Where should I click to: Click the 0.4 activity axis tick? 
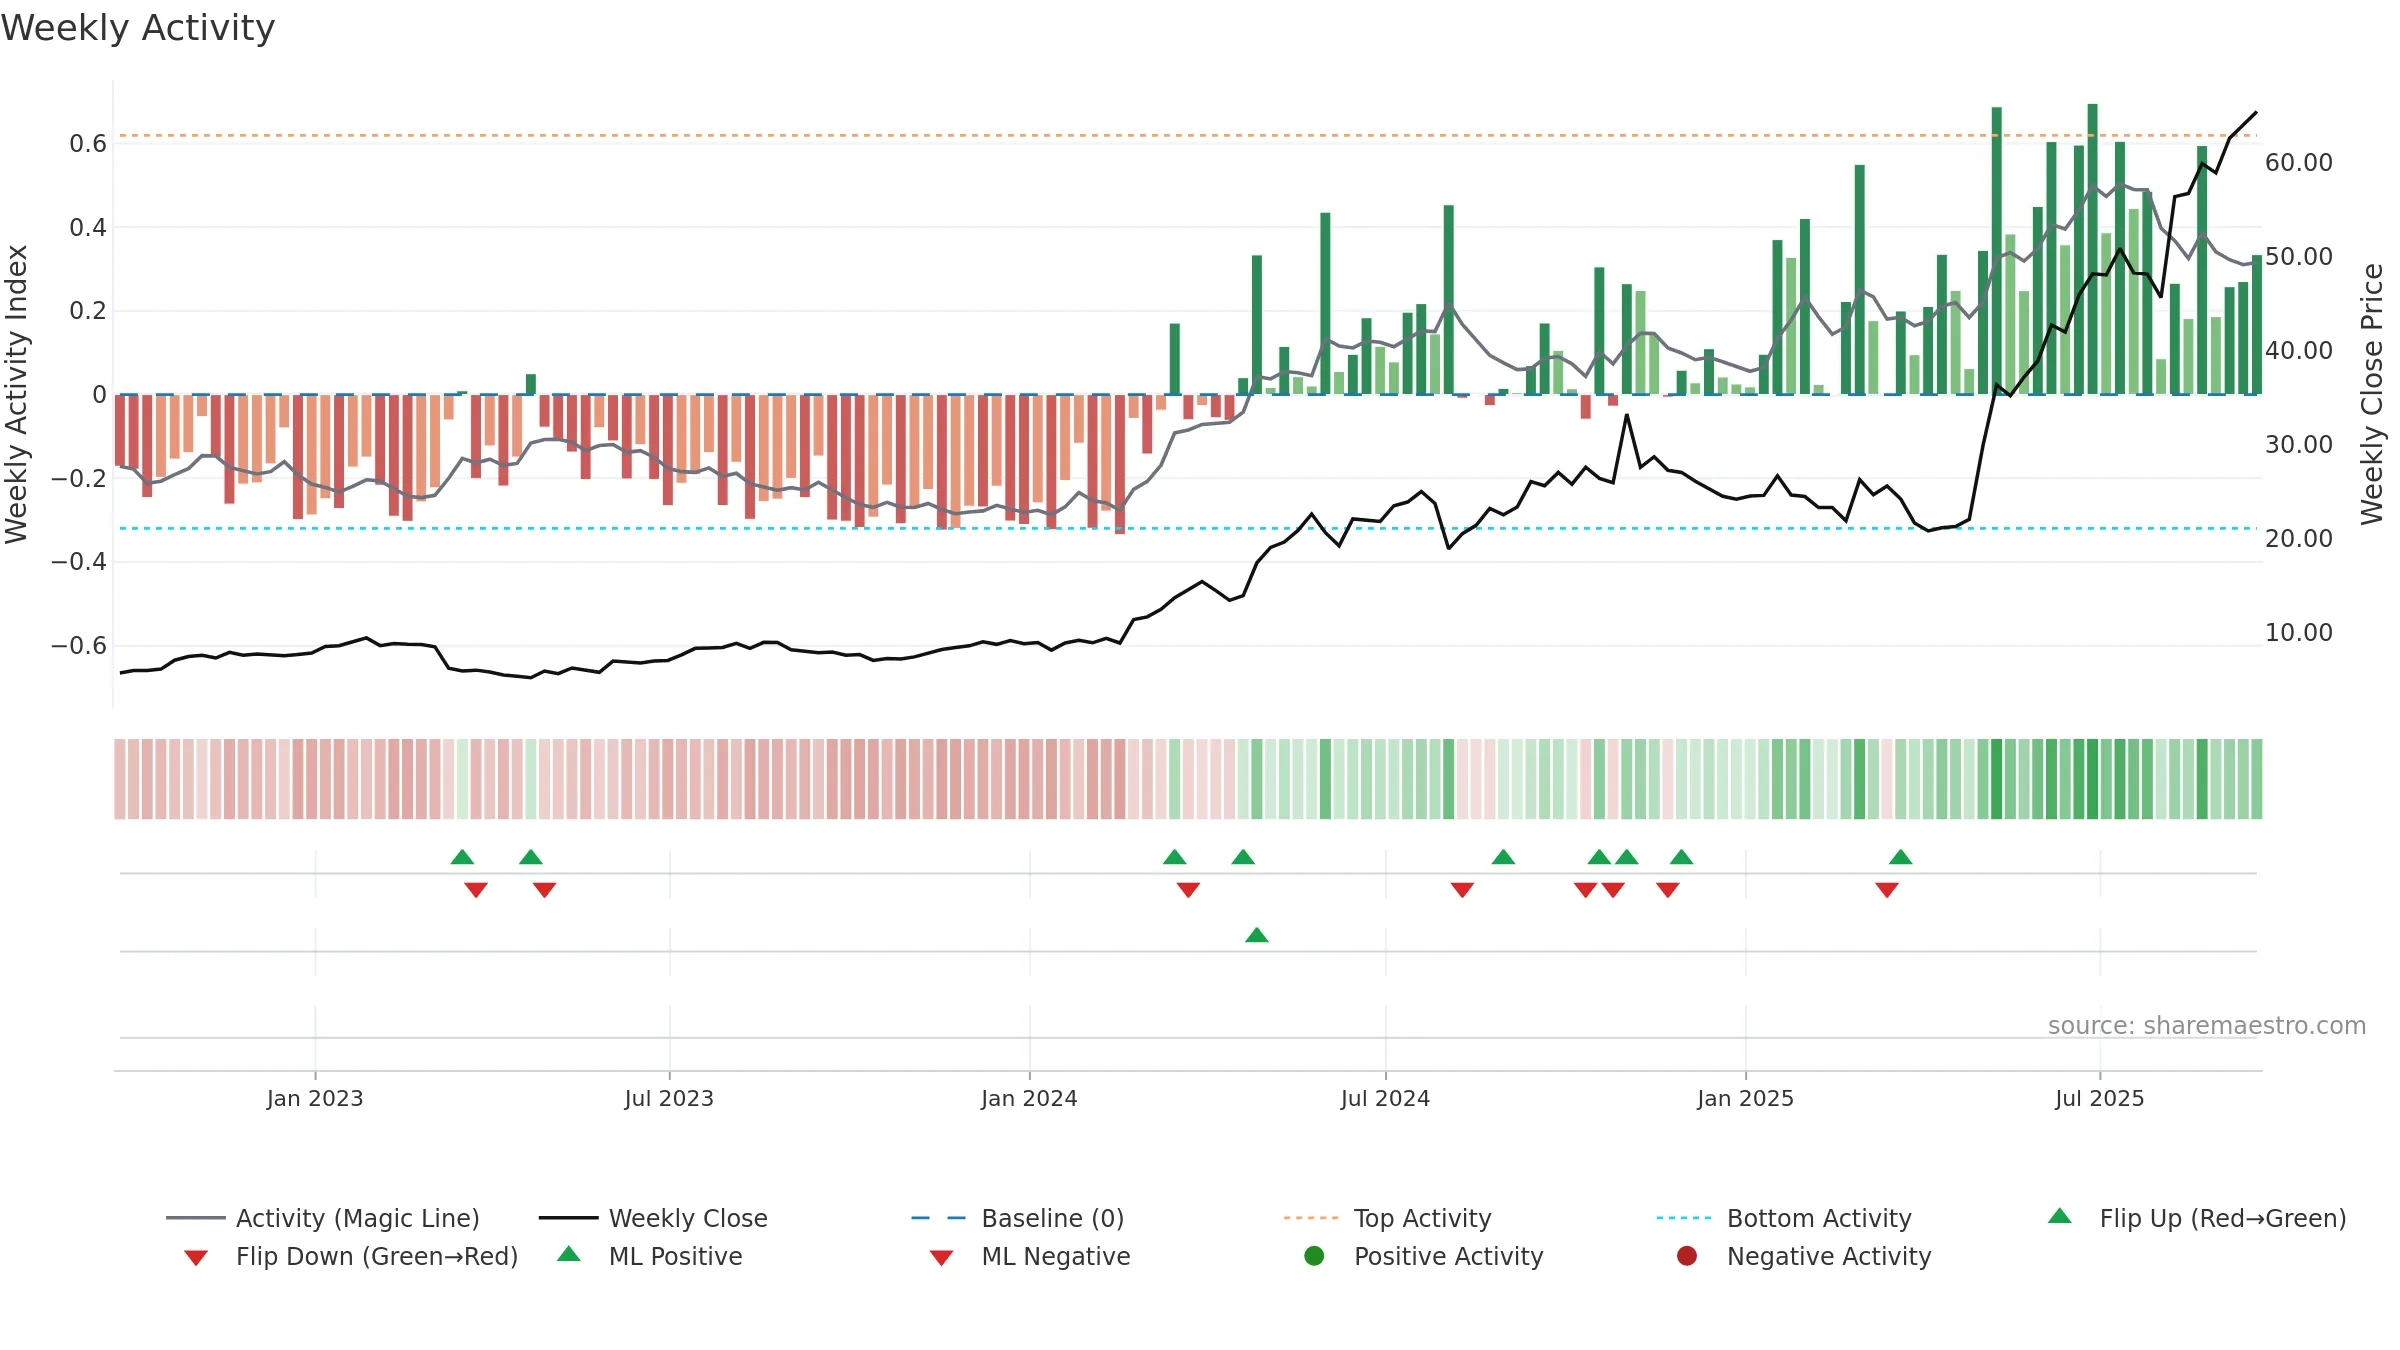(x=88, y=228)
